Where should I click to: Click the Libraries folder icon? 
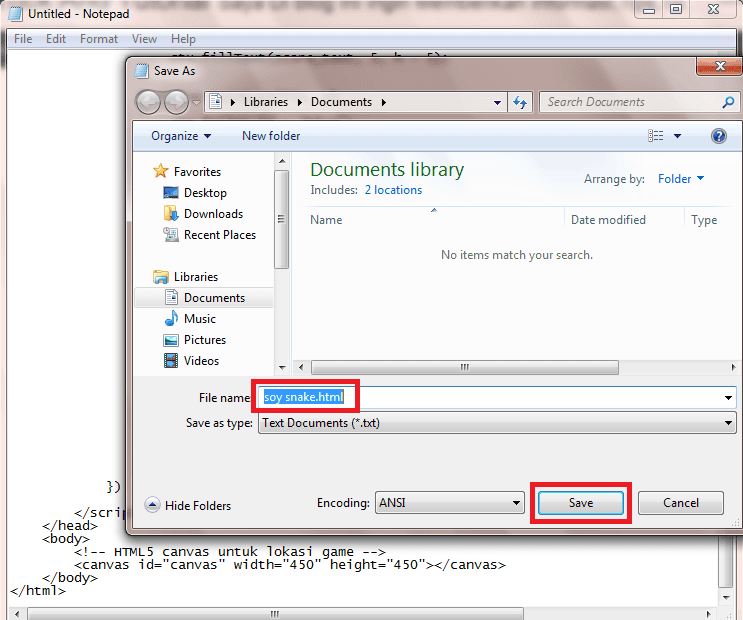click(x=161, y=276)
